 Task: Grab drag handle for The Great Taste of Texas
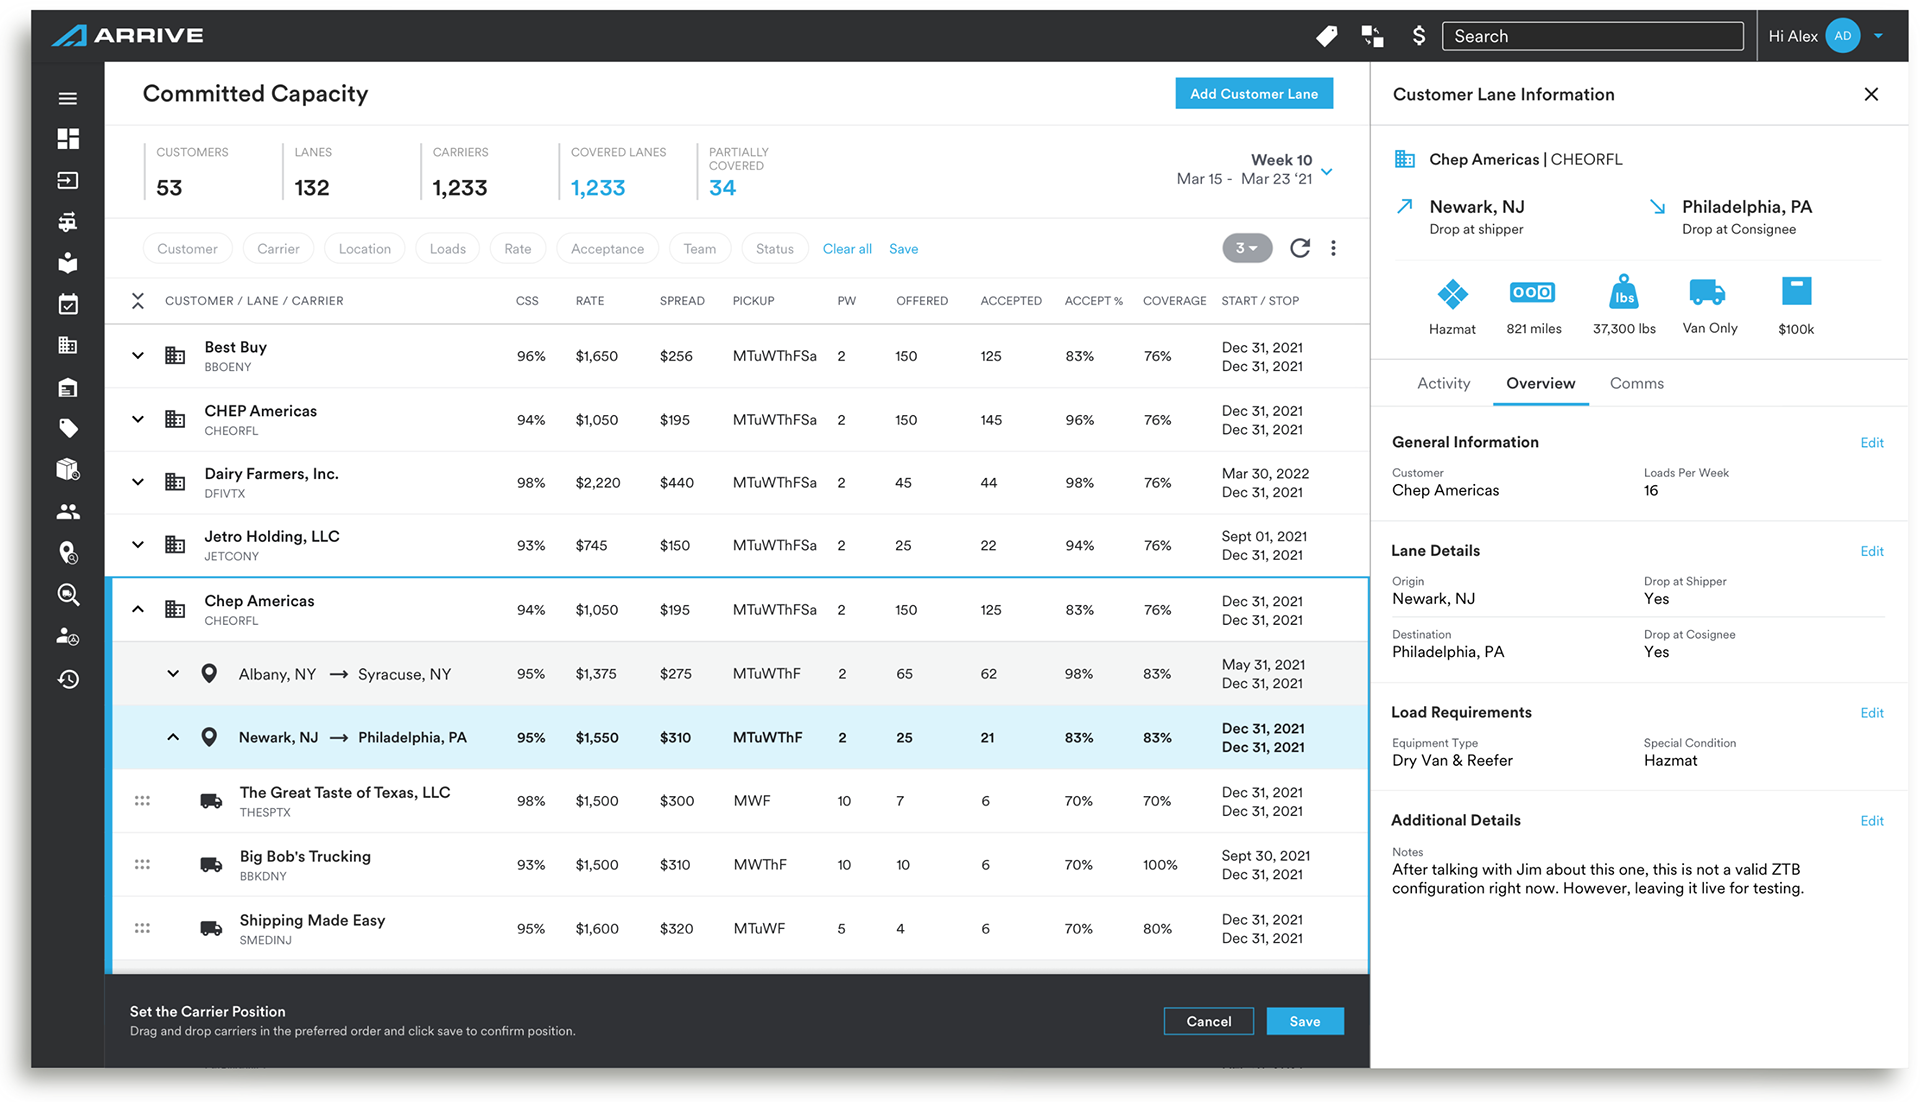142,800
